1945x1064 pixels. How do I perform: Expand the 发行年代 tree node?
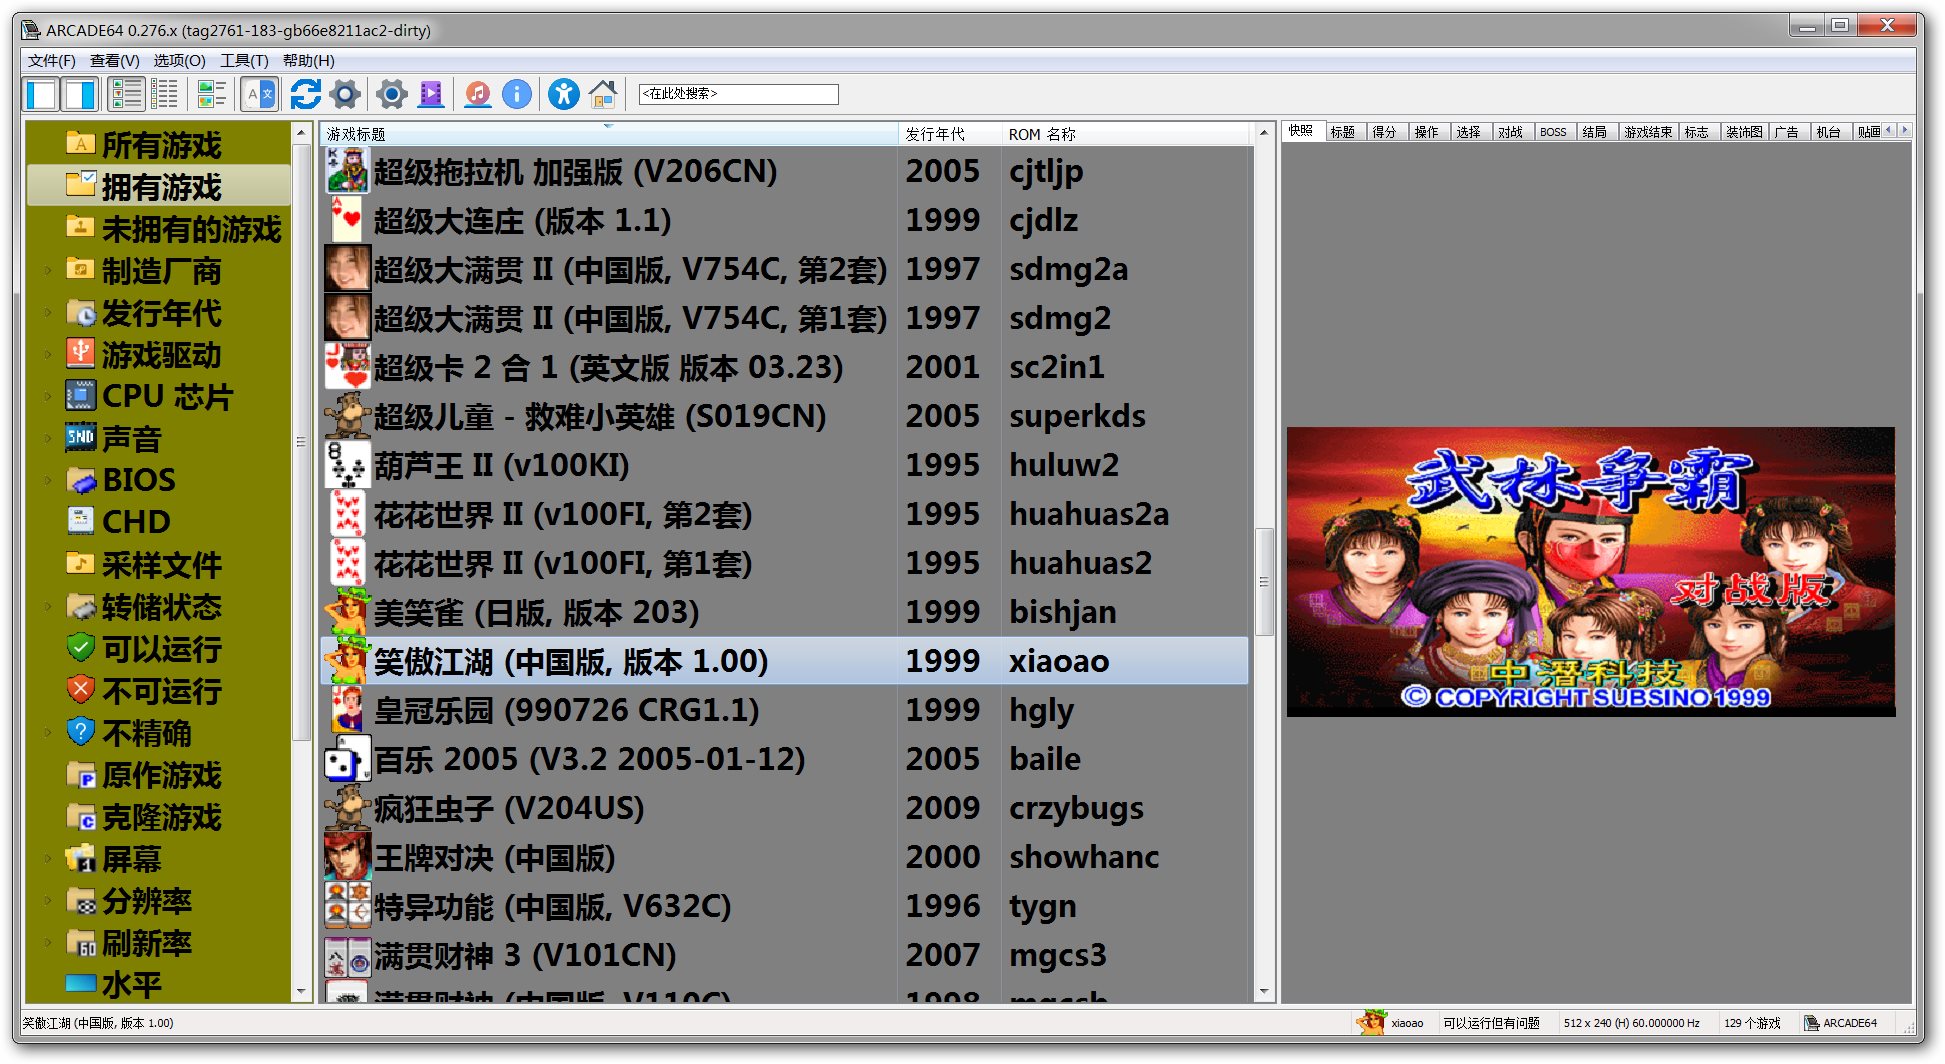point(48,312)
